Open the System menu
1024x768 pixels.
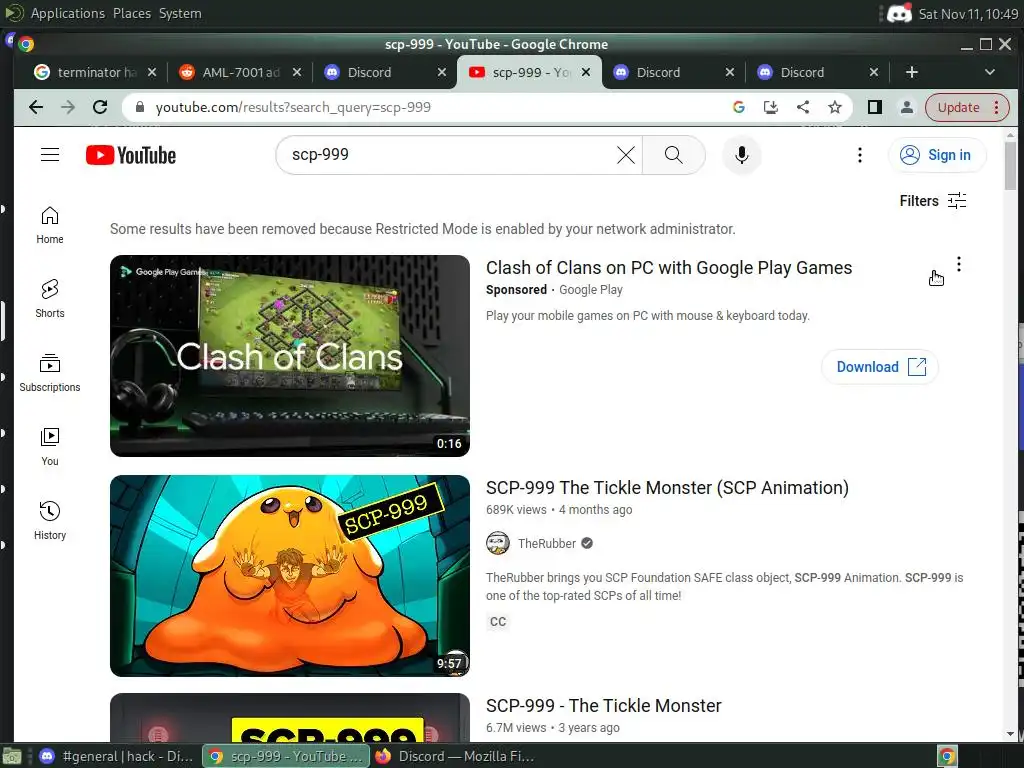pos(180,13)
